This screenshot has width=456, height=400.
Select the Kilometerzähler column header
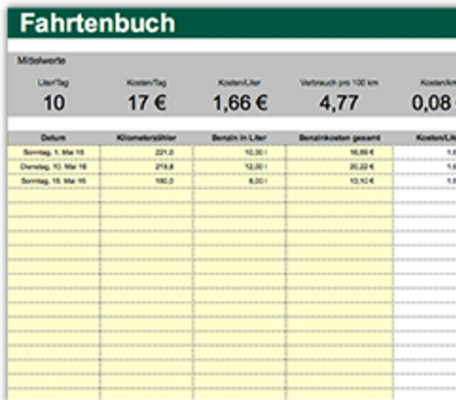[146, 138]
